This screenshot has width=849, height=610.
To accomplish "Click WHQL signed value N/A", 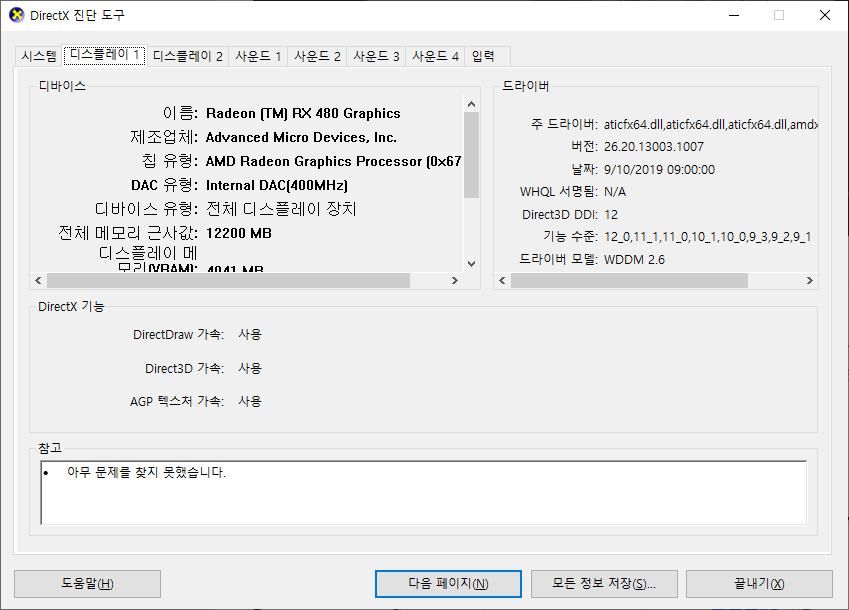I will click(x=615, y=192).
